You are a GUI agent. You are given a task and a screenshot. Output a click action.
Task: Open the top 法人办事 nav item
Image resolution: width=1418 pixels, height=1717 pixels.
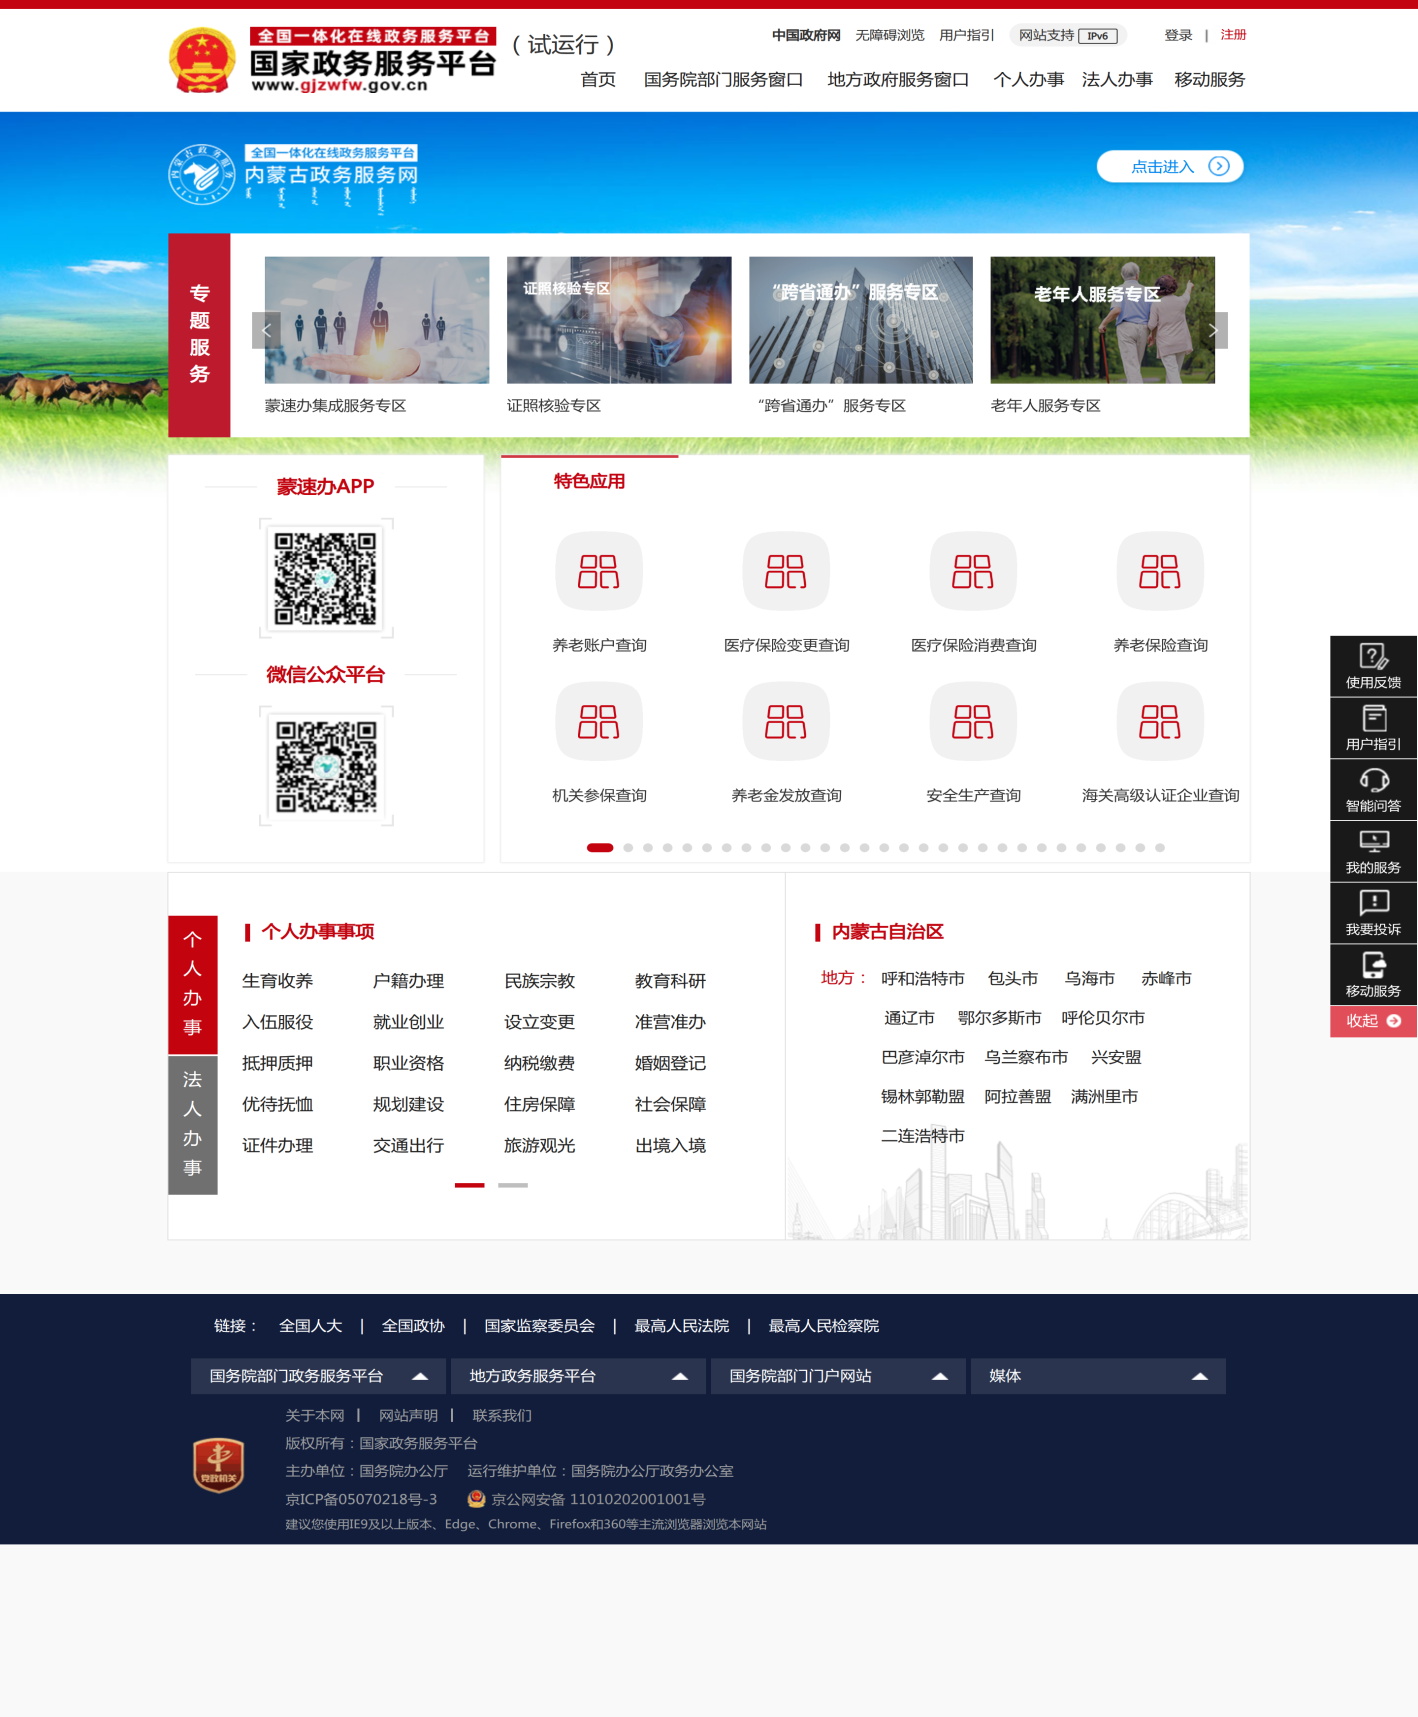pos(1117,79)
